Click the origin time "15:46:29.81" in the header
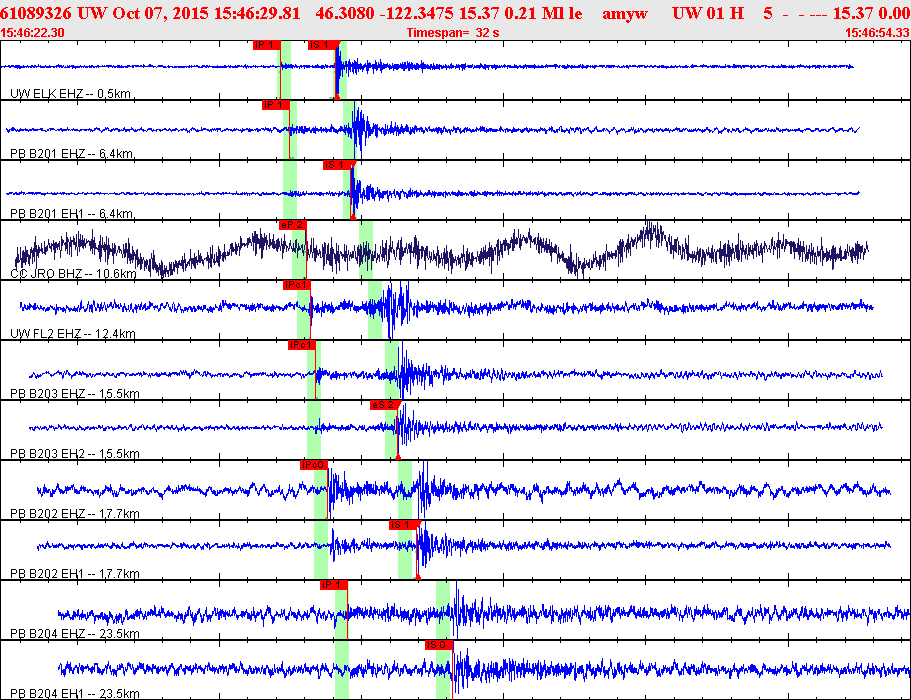The height and width of the screenshot is (700, 911). pyautogui.click(x=257, y=13)
